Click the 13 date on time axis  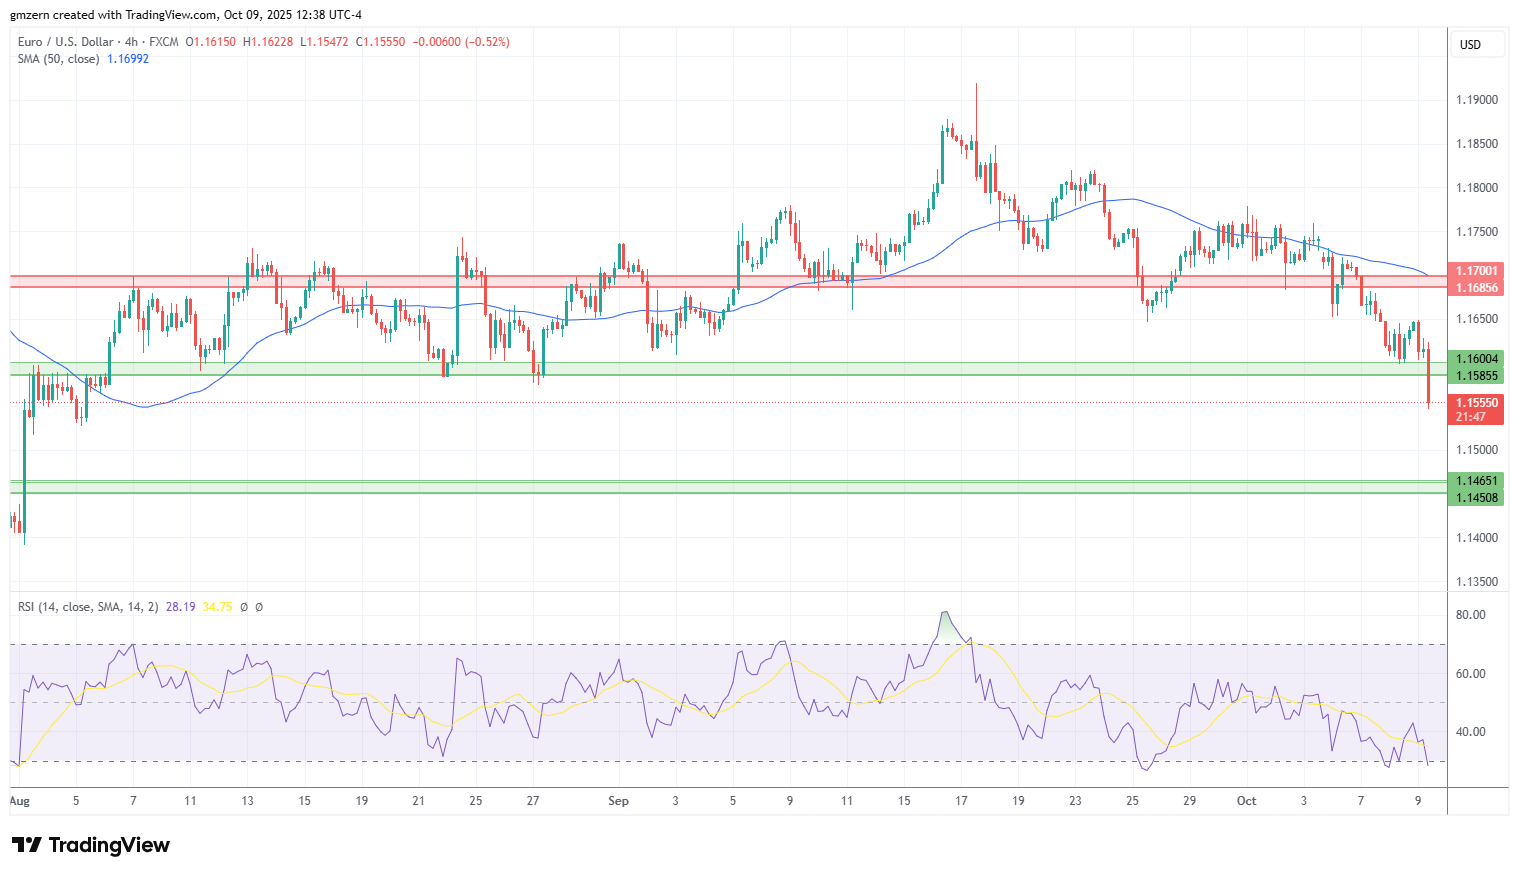click(x=247, y=801)
